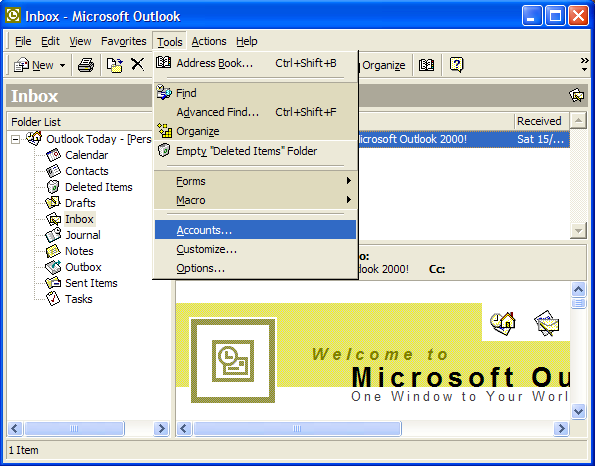The height and width of the screenshot is (466, 595).
Task: Open the New item dropdown arrow
Action: coord(62,65)
